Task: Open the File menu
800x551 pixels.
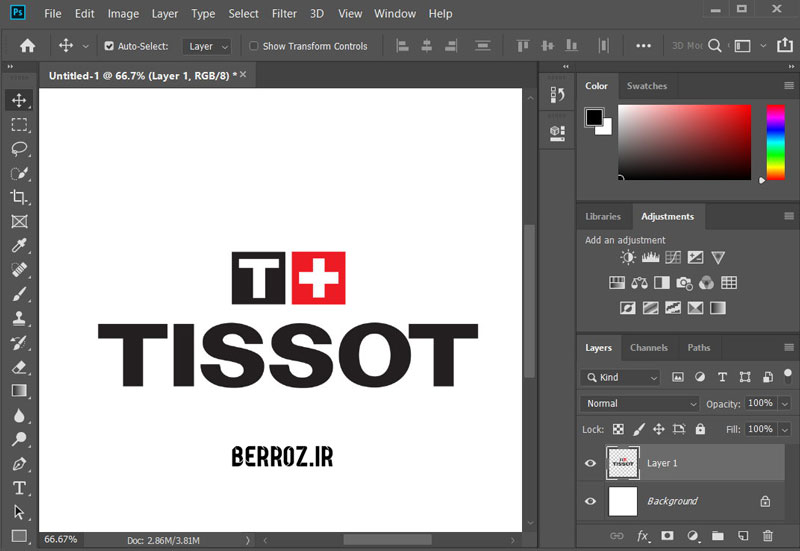Action: 53,14
